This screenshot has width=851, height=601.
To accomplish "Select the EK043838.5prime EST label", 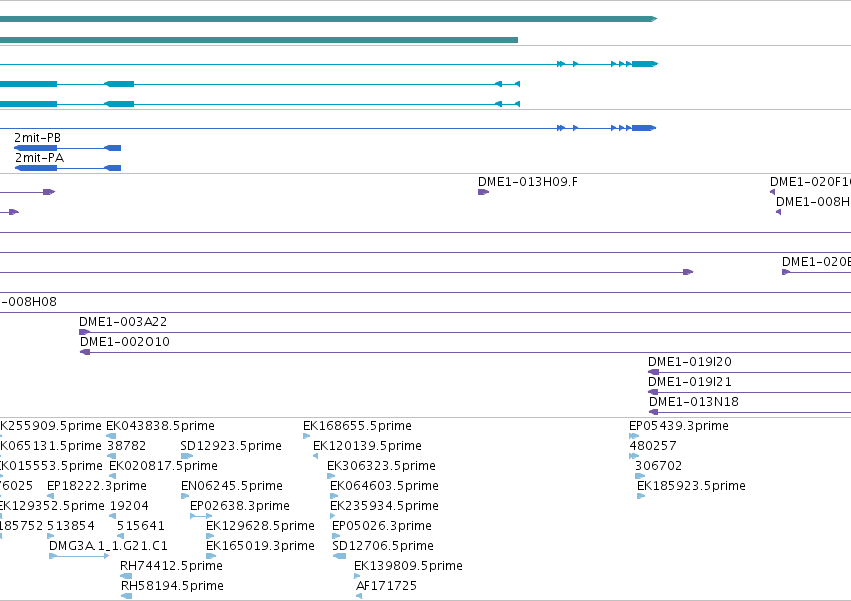I will point(160,426).
